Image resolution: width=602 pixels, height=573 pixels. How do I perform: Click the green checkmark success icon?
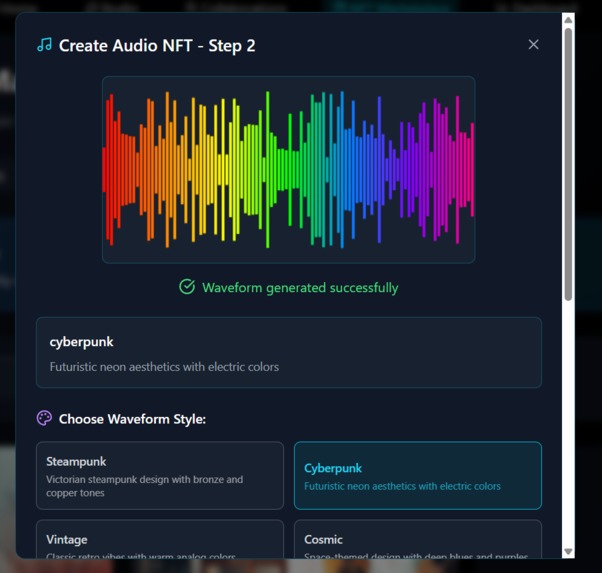(187, 287)
